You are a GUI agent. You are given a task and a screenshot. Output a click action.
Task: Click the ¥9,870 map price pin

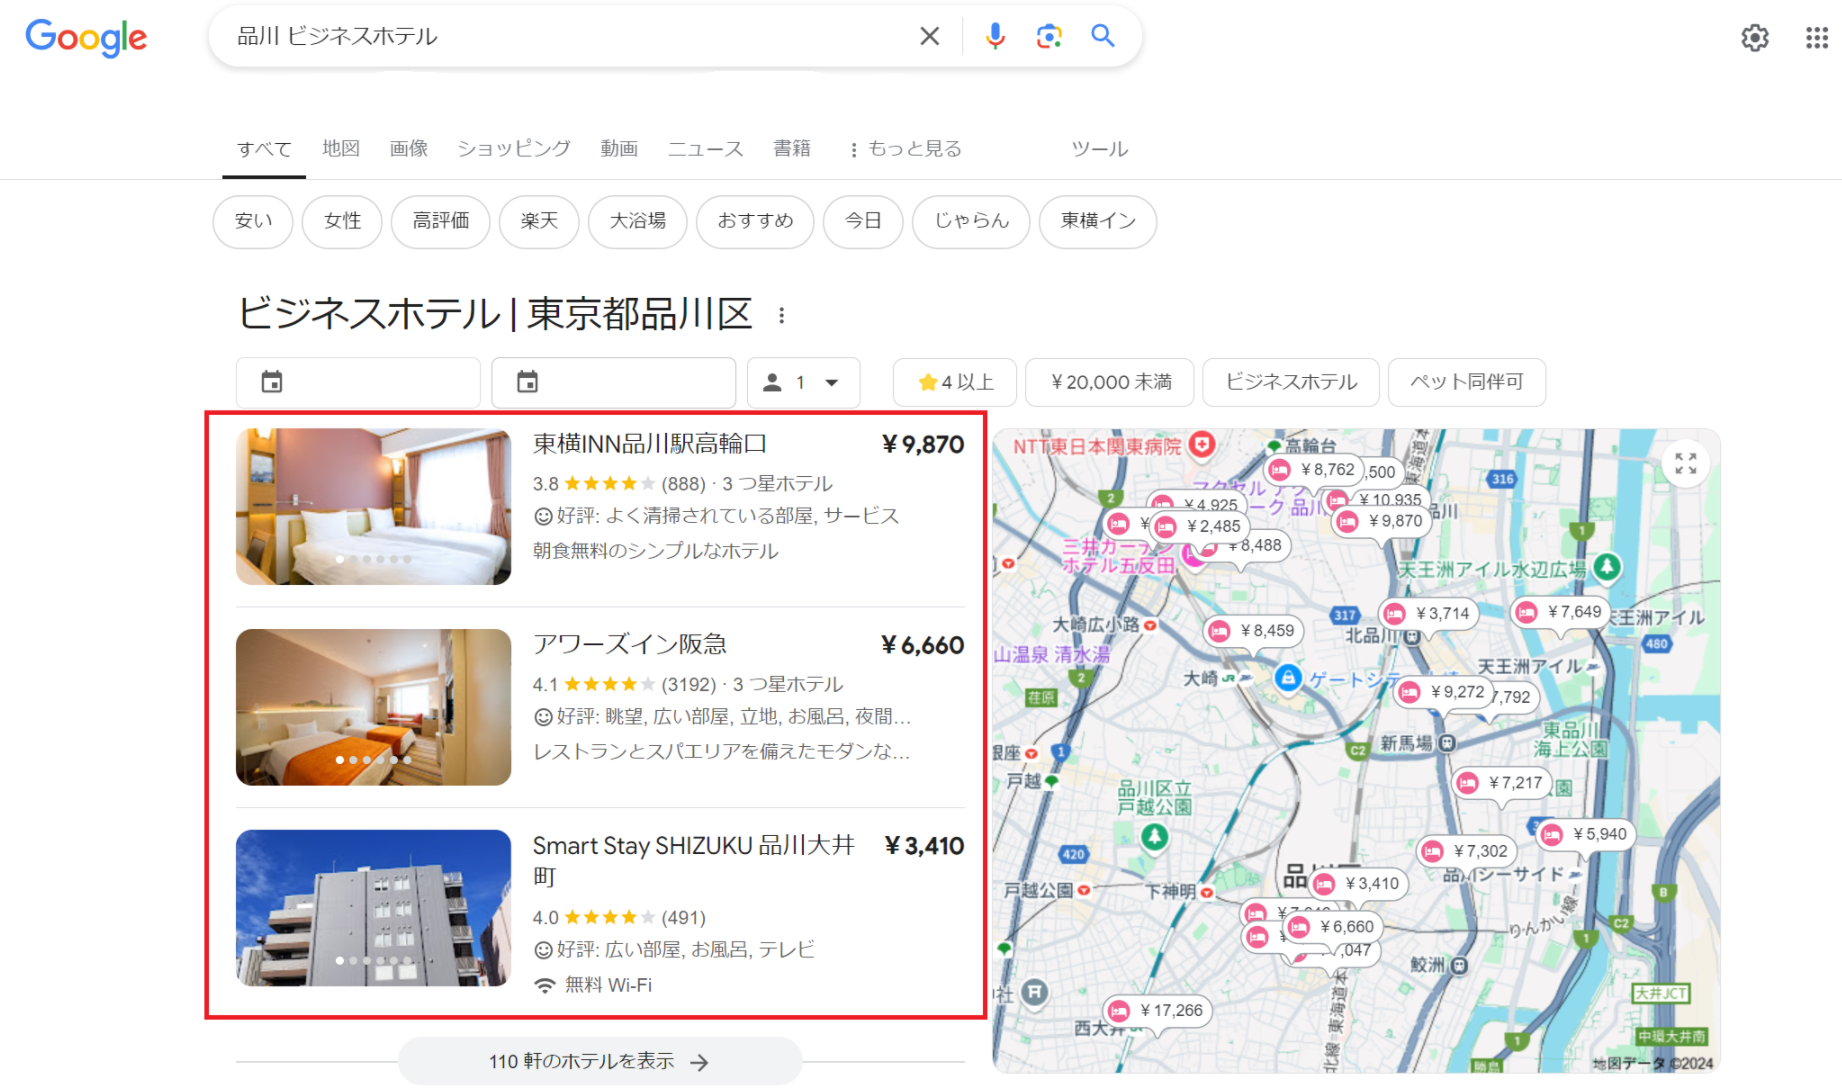pyautogui.click(x=1382, y=521)
